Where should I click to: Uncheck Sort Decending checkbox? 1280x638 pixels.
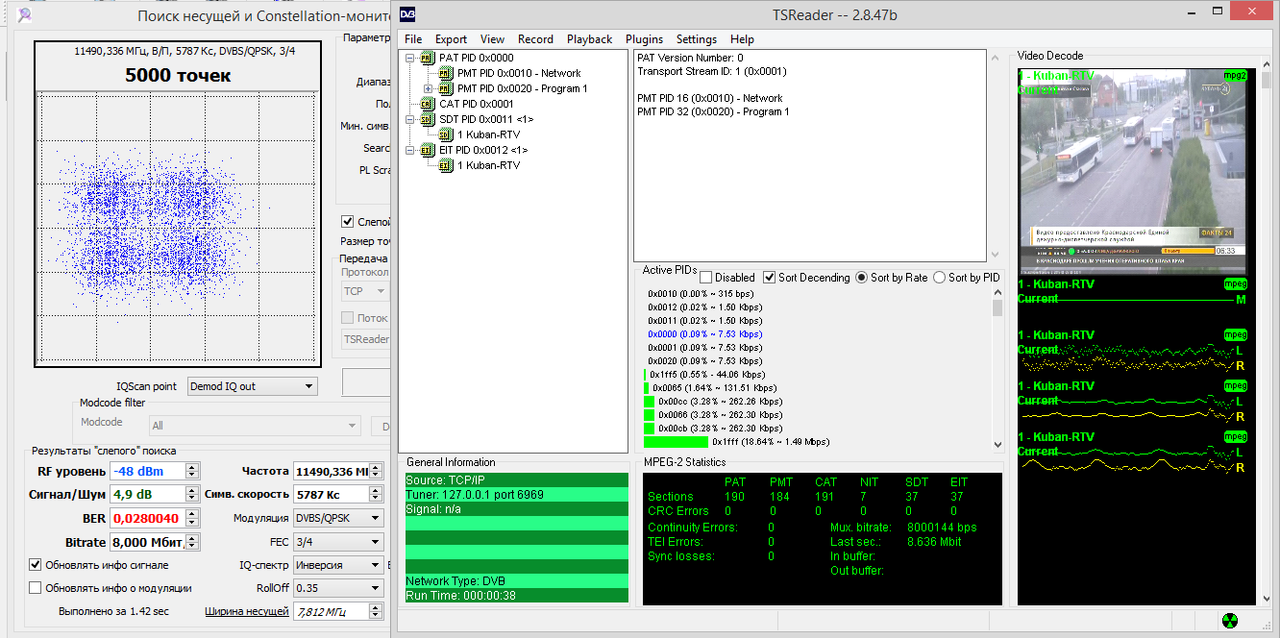pyautogui.click(x=769, y=278)
